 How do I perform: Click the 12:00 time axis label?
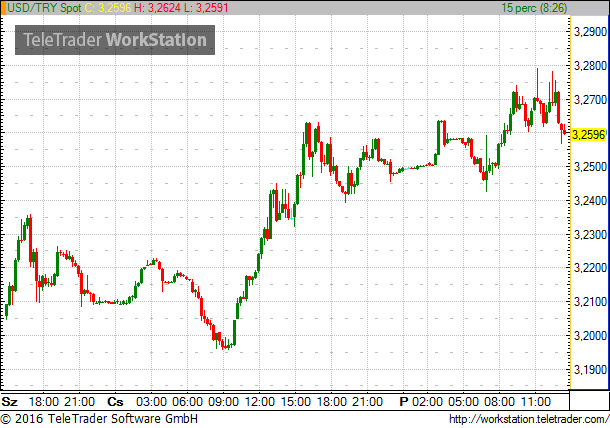click(259, 402)
